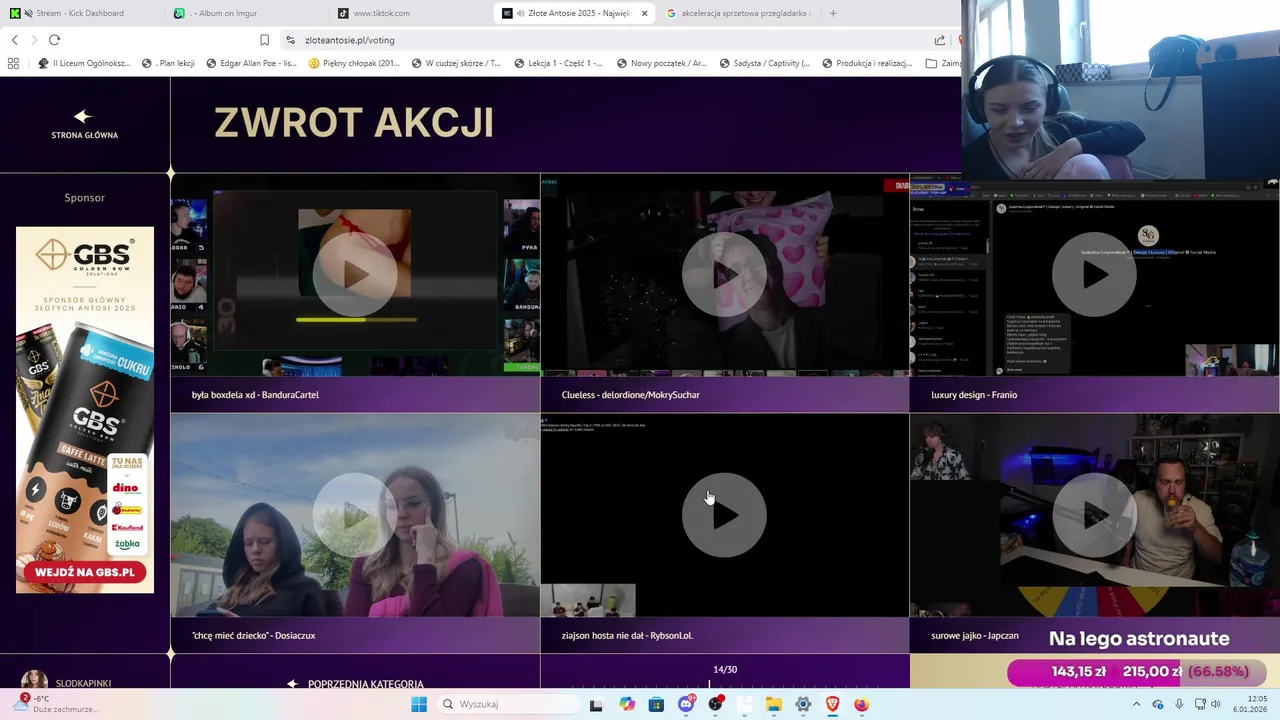Play the chcę mieć dziecko - Dosiaczux clip
The height and width of the screenshot is (720, 1280).
coord(354,515)
